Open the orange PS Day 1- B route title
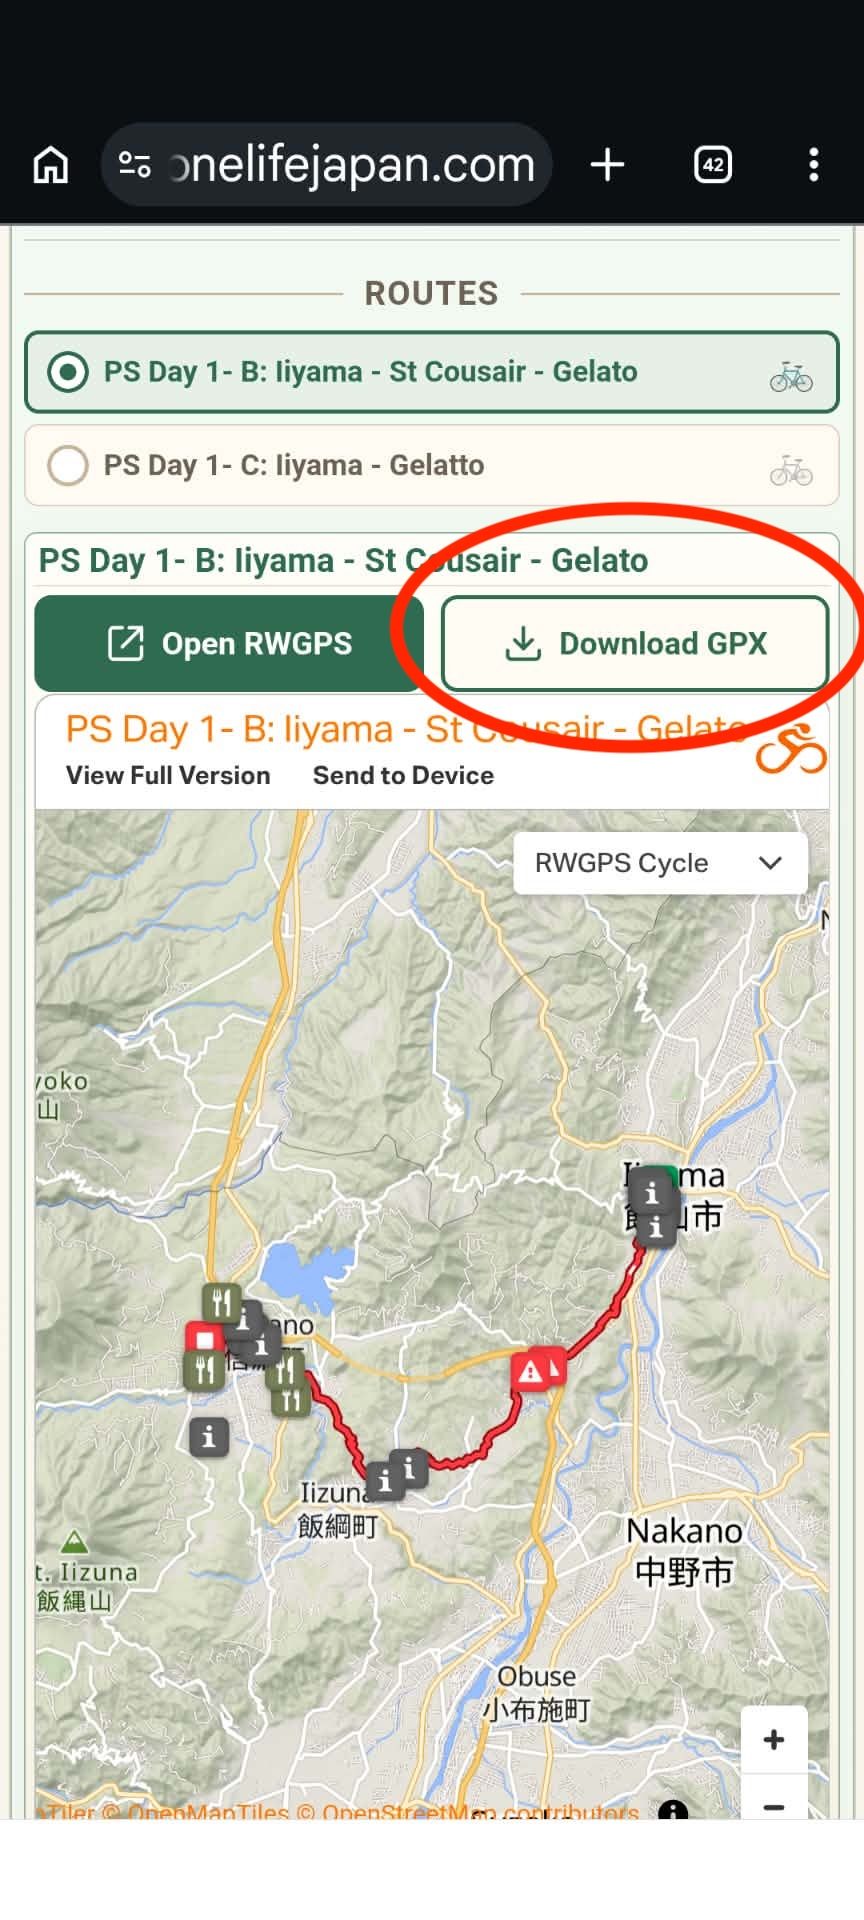The height and width of the screenshot is (1920, 864). pos(405,729)
